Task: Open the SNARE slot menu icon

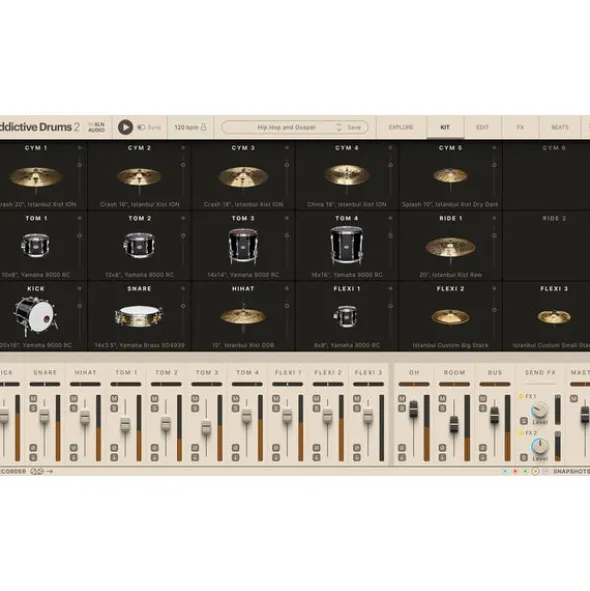Action: click(x=183, y=288)
